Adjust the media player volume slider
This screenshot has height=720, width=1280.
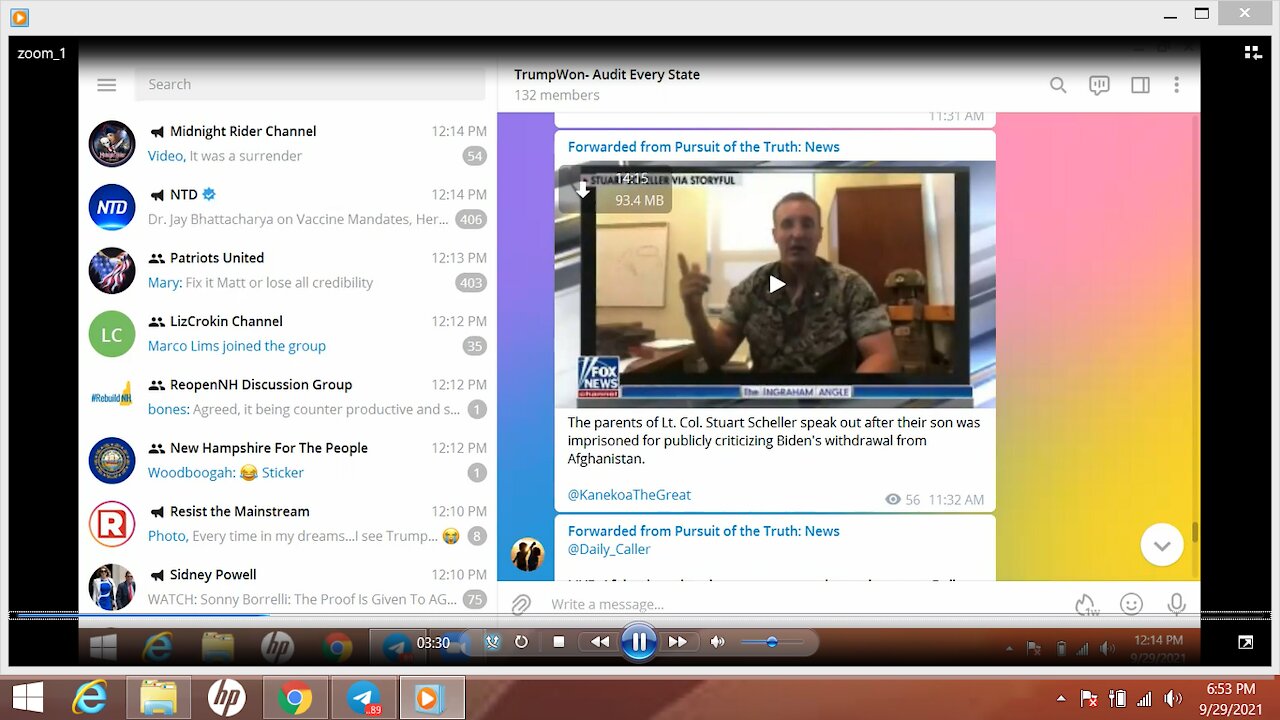point(771,642)
